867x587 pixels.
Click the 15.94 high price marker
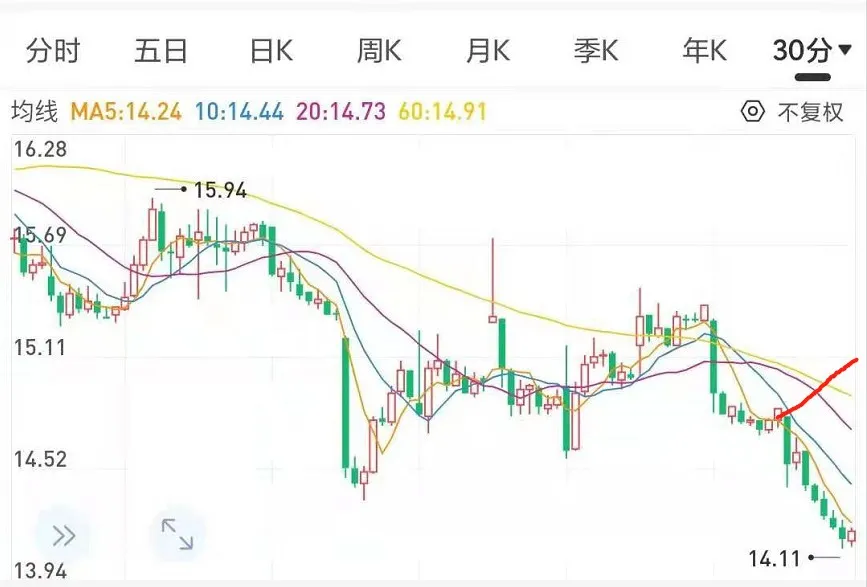(x=219, y=190)
